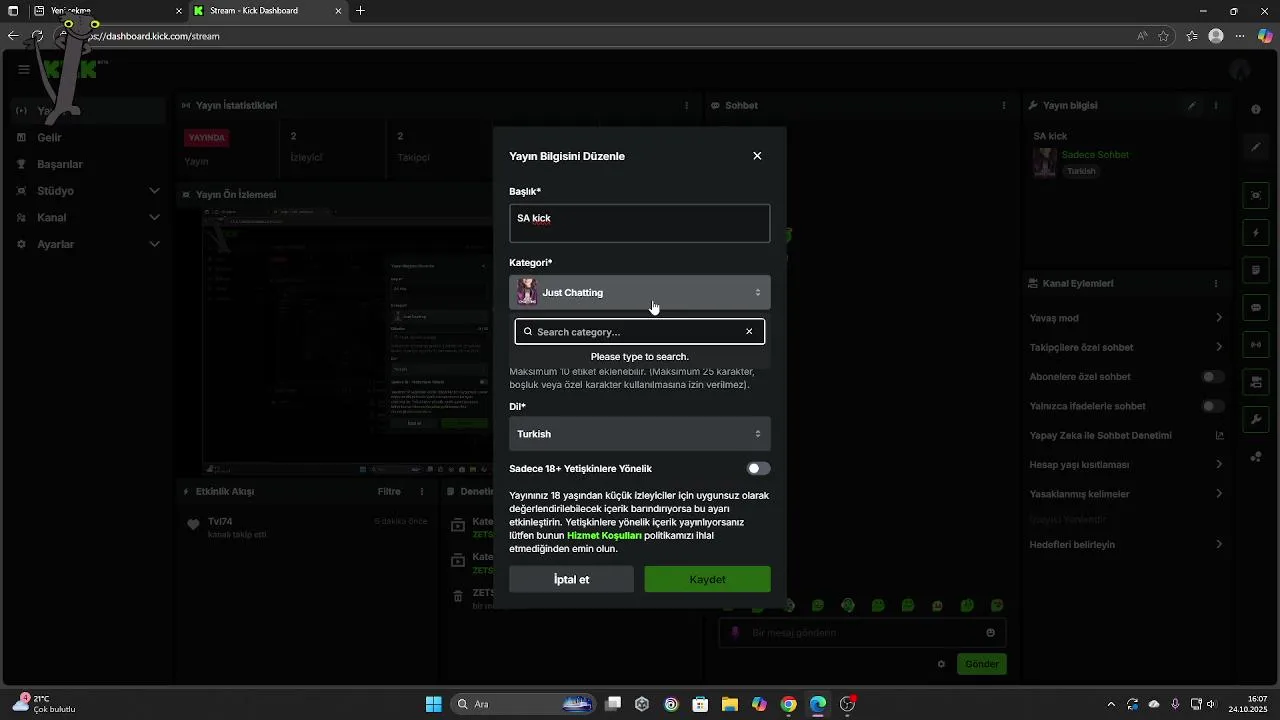Screen dimensions: 1280x720
Task: Click the Sadece Sohbet category link
Action: 1095,155
